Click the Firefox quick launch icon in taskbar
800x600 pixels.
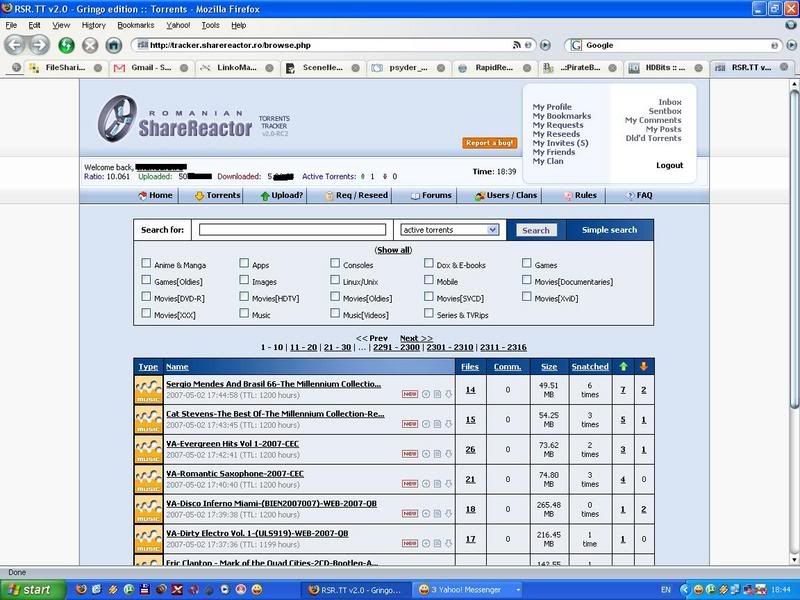tap(81, 590)
